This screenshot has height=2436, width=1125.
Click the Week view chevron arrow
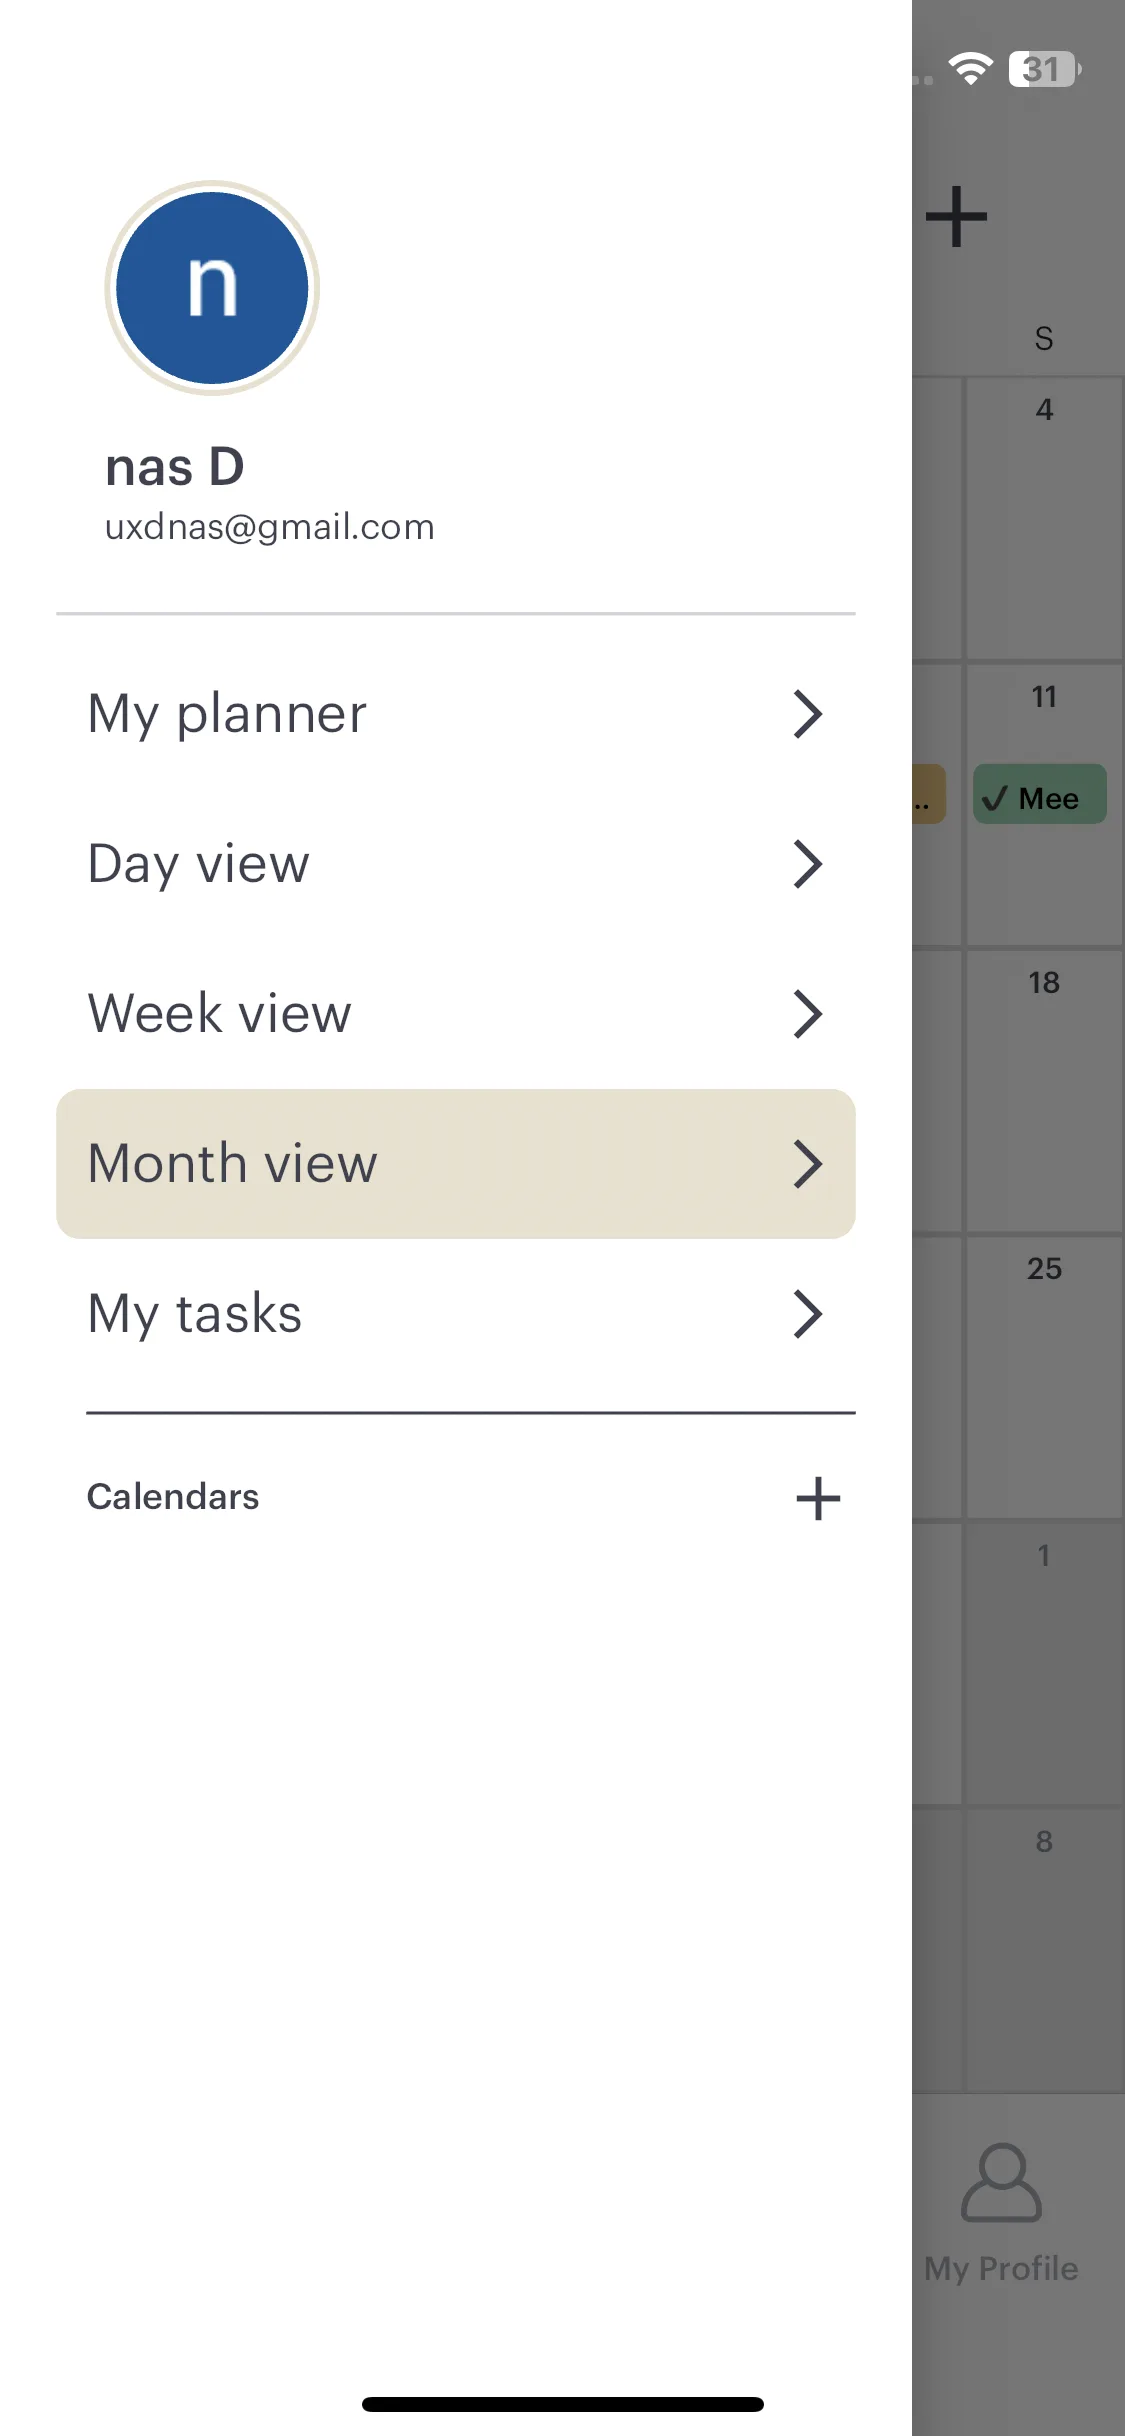pos(808,1014)
